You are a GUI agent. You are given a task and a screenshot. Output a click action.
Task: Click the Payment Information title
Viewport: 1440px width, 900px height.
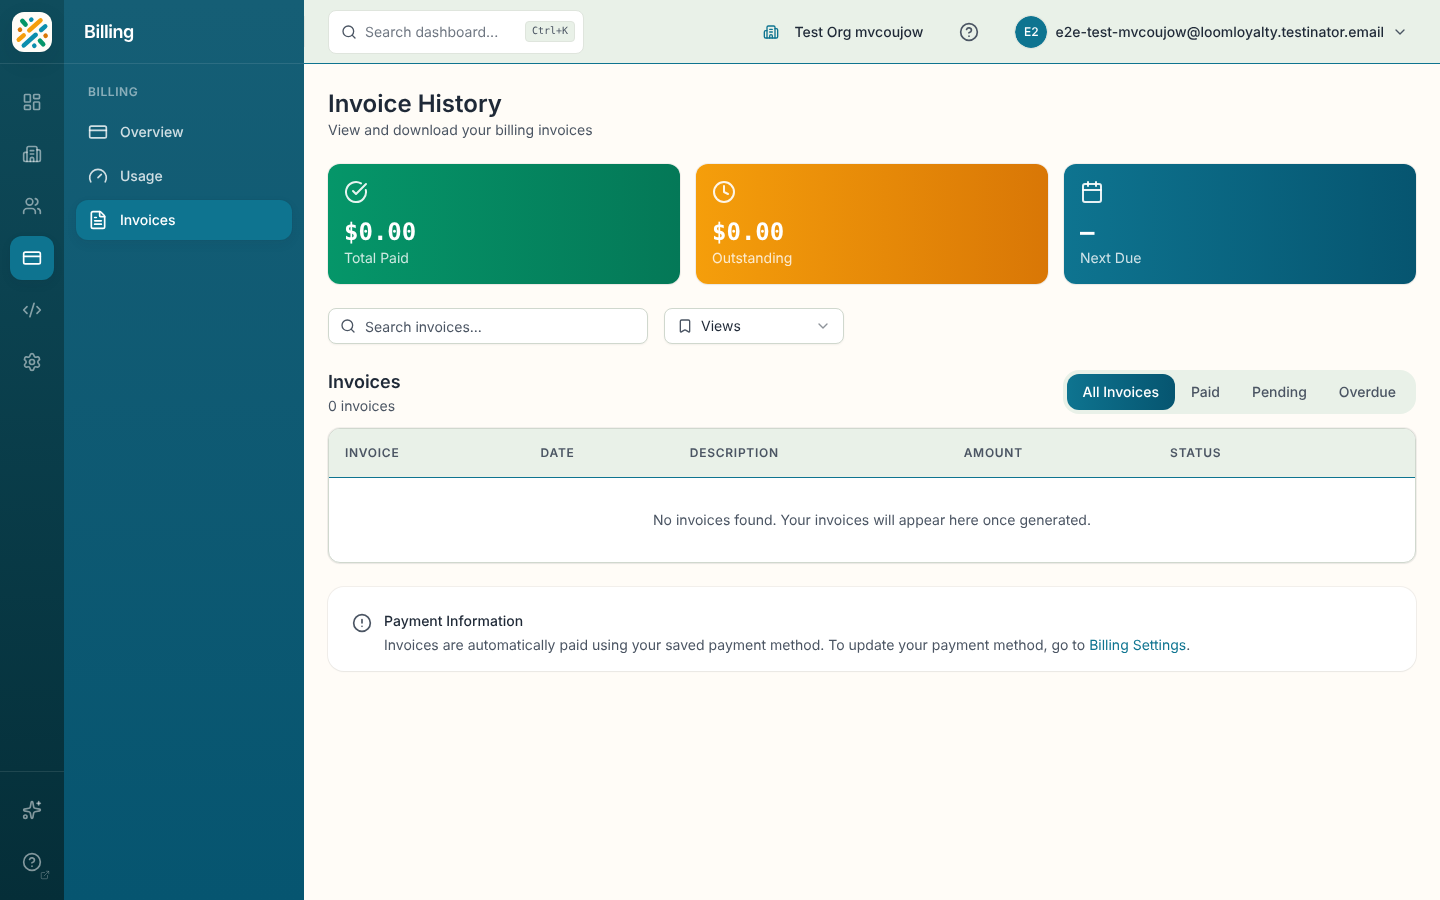point(453,621)
